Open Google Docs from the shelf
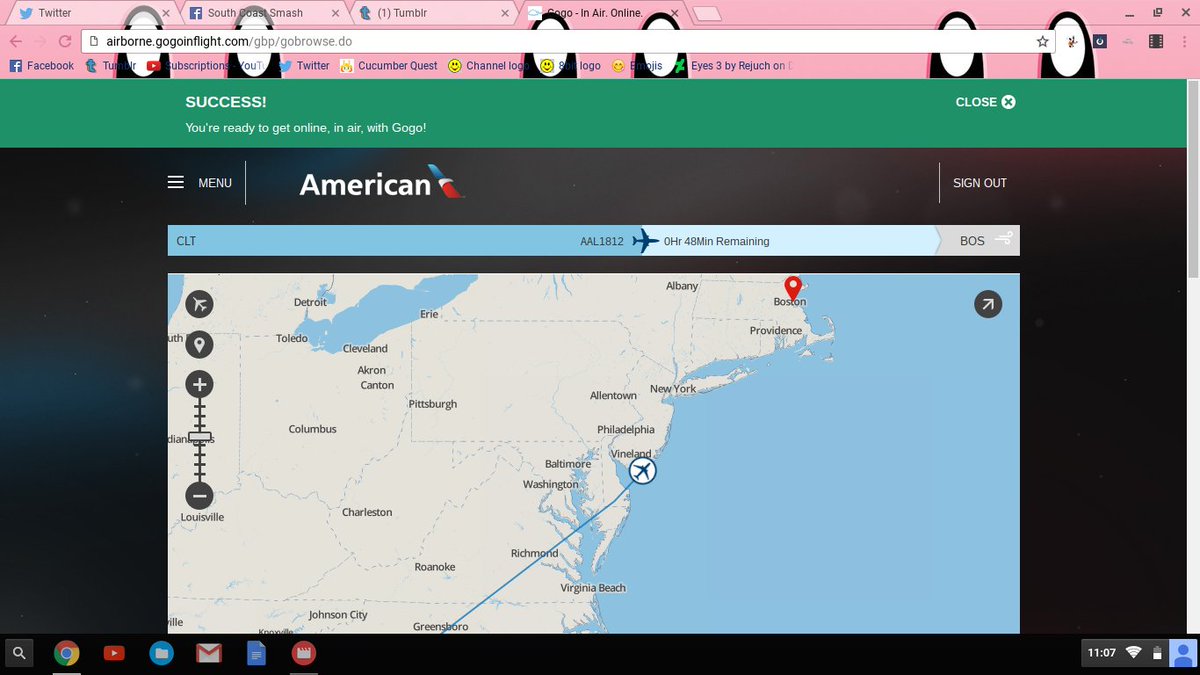The width and height of the screenshot is (1200, 675). point(255,653)
